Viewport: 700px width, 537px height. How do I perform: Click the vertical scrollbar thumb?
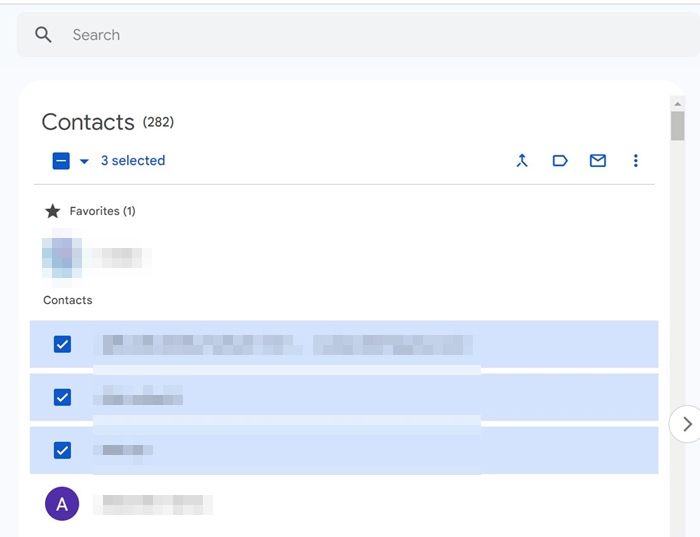pos(678,127)
